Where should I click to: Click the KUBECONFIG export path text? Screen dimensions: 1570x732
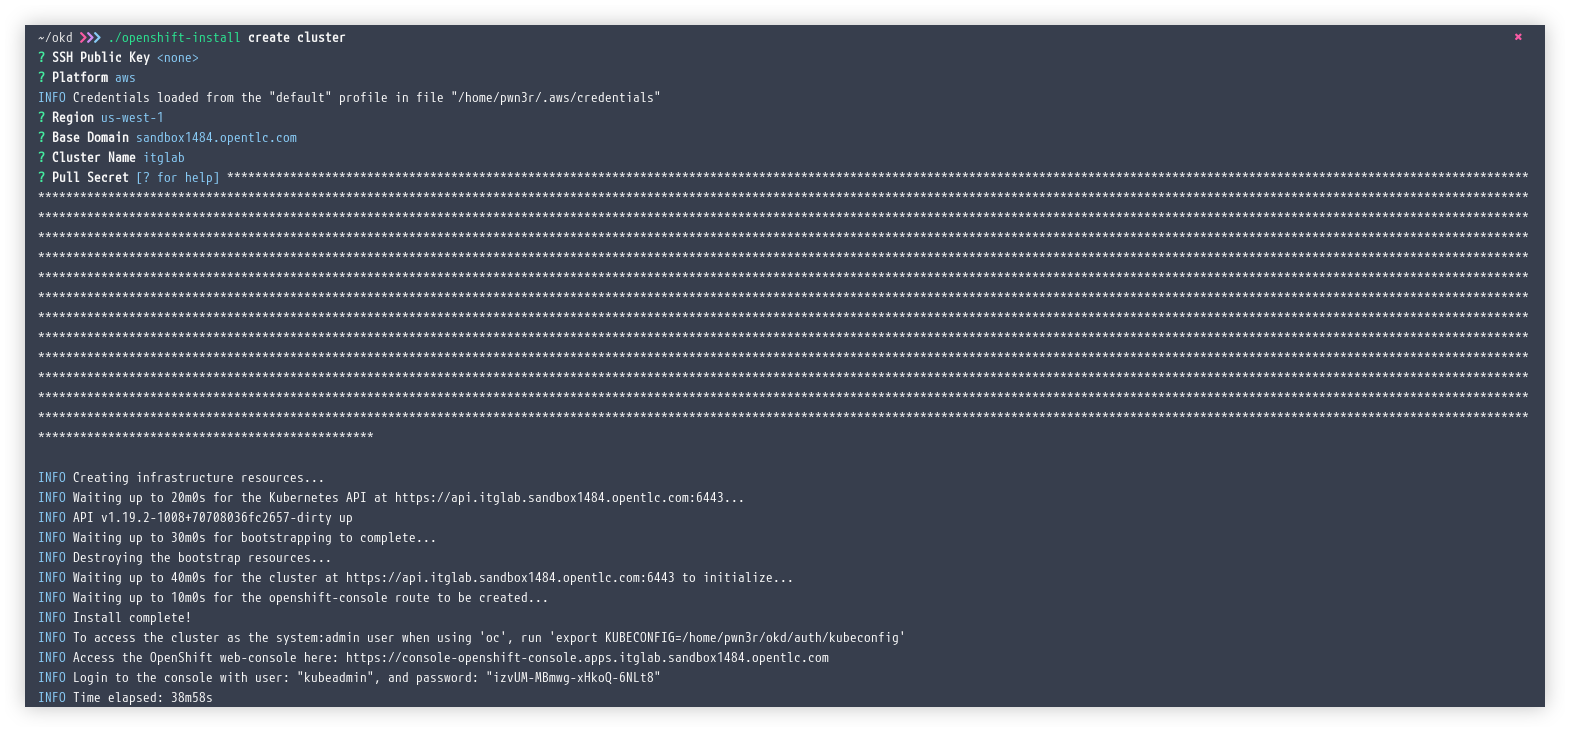point(754,638)
